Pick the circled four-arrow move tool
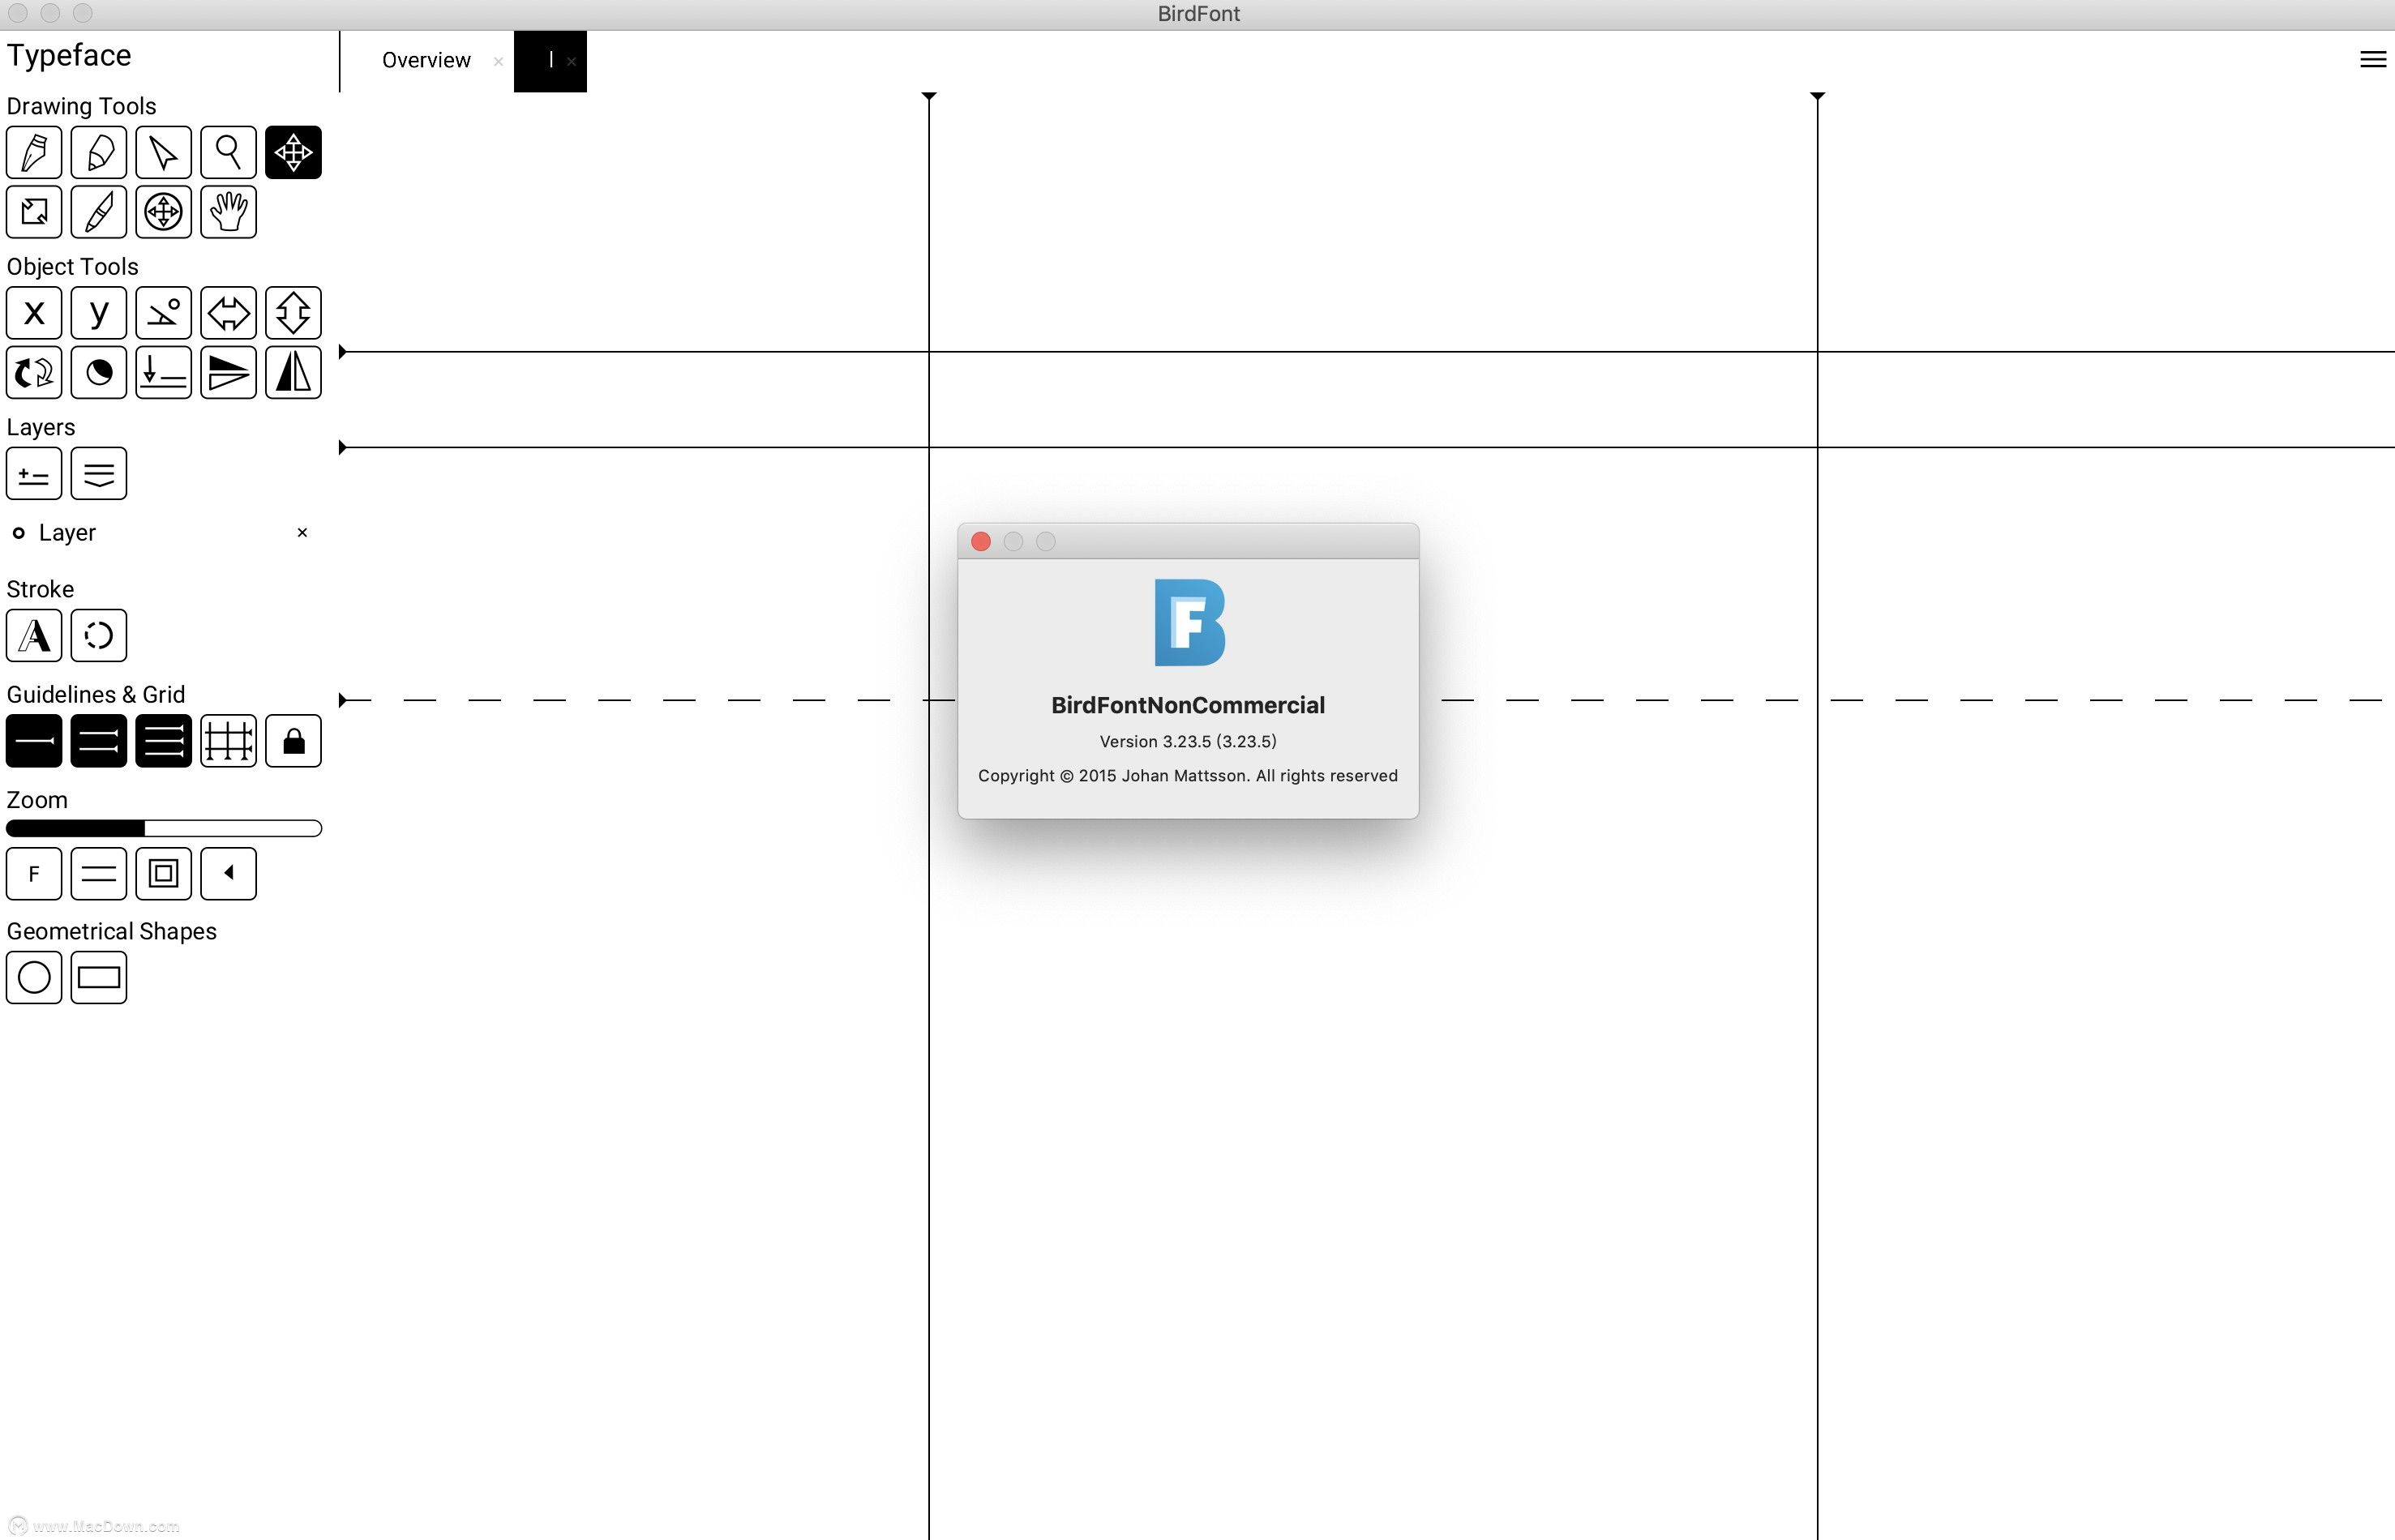 (163, 212)
